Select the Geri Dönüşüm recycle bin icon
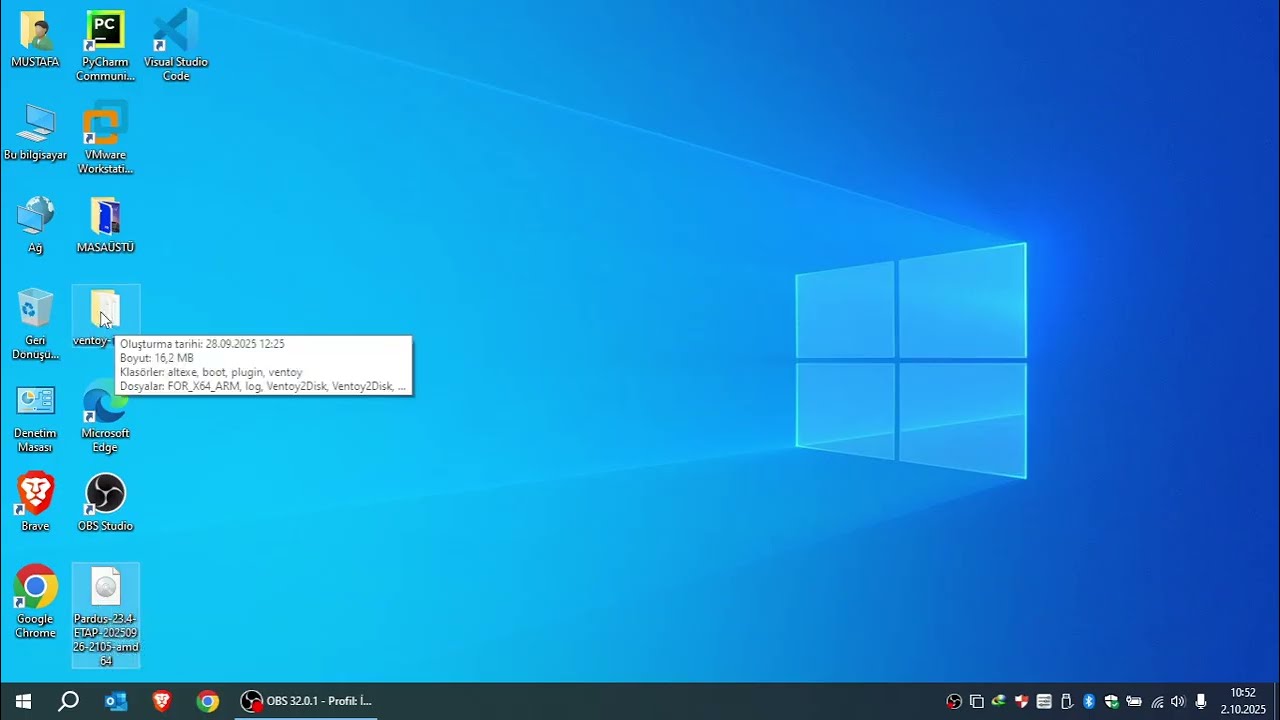Image resolution: width=1280 pixels, height=720 pixels. click(35, 324)
